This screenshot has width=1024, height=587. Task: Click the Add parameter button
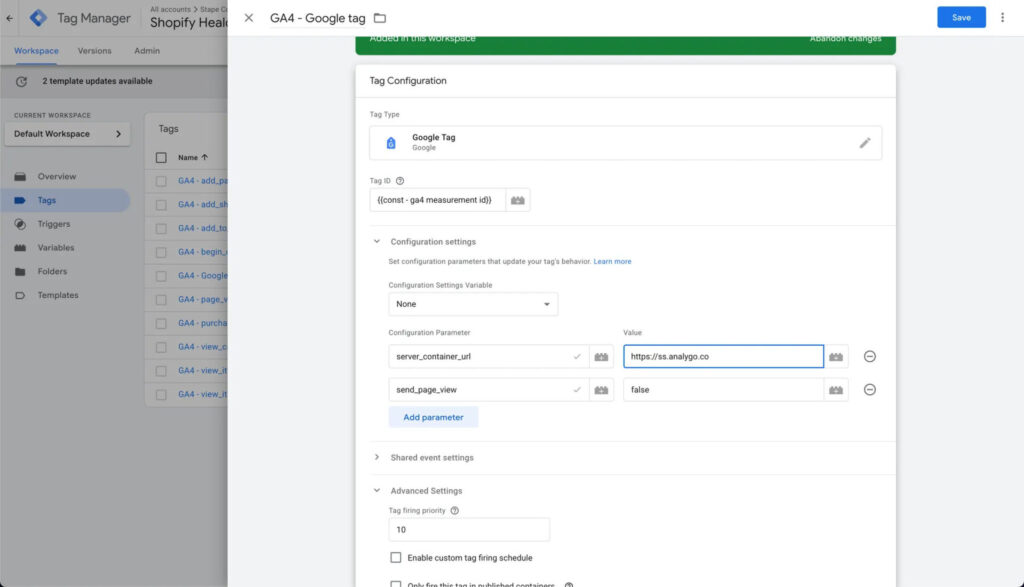(x=433, y=417)
